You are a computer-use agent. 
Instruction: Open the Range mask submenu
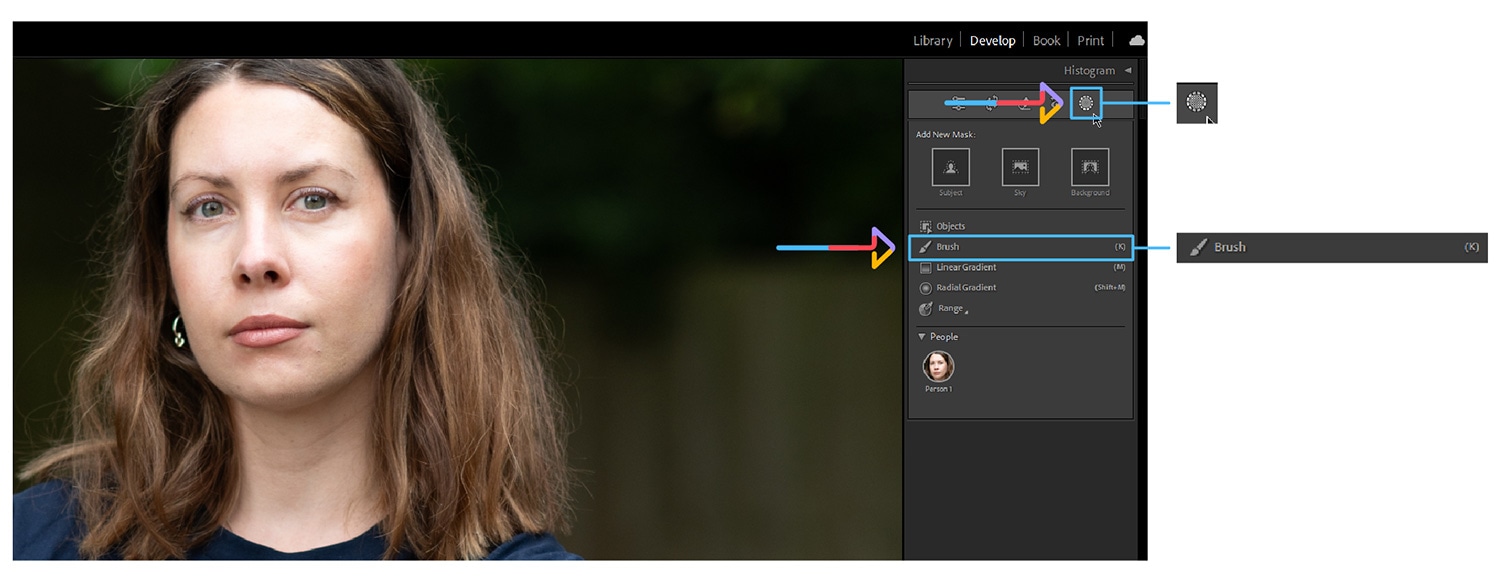(x=949, y=309)
